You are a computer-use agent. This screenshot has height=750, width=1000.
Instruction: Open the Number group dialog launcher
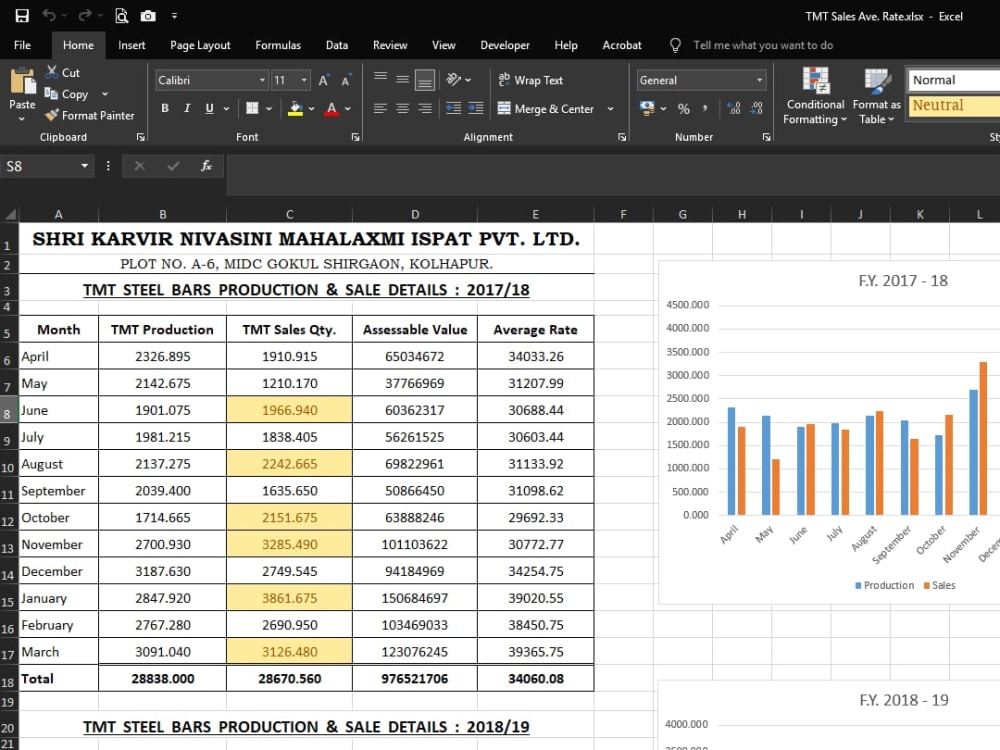(x=766, y=137)
